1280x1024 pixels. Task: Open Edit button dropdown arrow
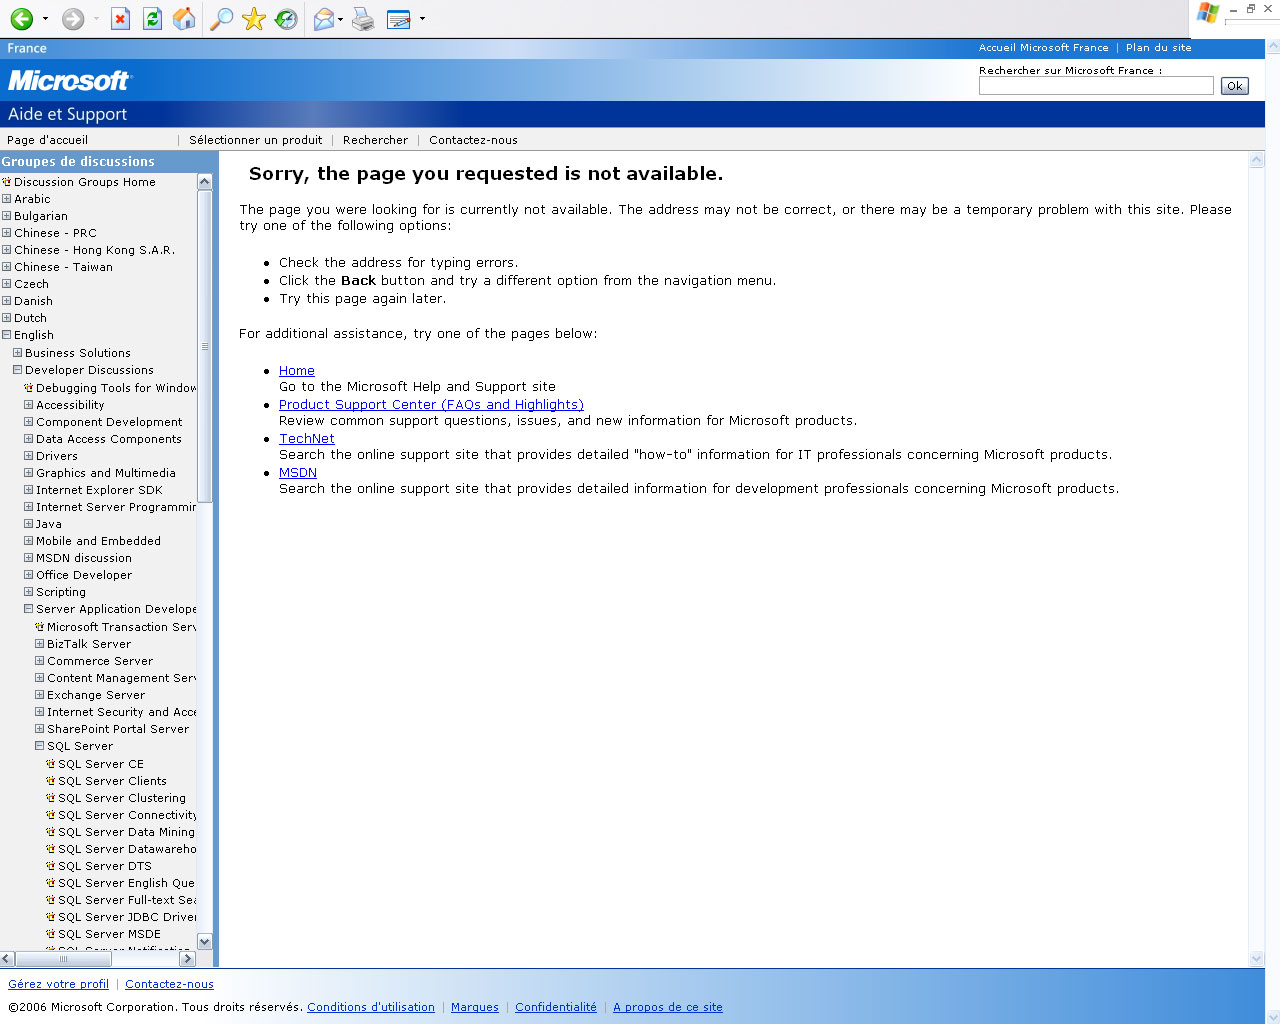pyautogui.click(x=422, y=19)
